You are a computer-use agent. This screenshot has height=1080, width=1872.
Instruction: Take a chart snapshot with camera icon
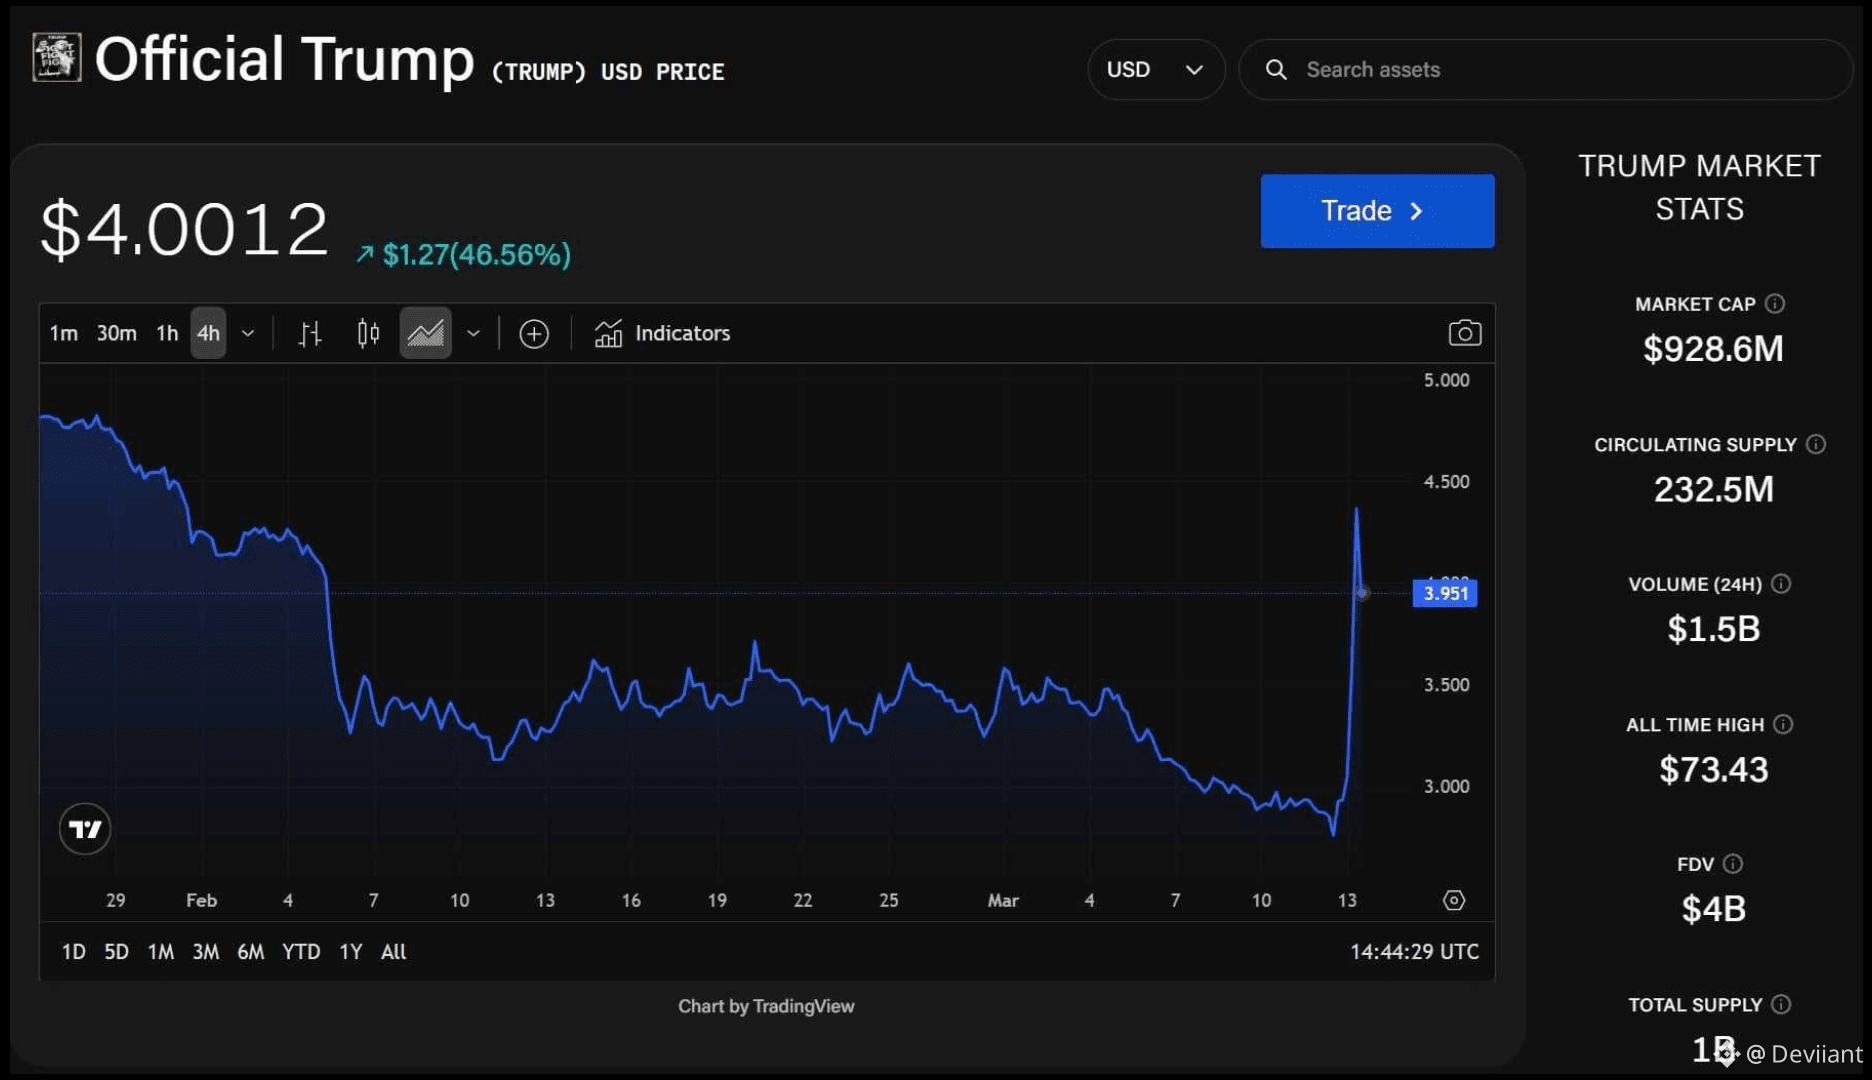[x=1464, y=333]
